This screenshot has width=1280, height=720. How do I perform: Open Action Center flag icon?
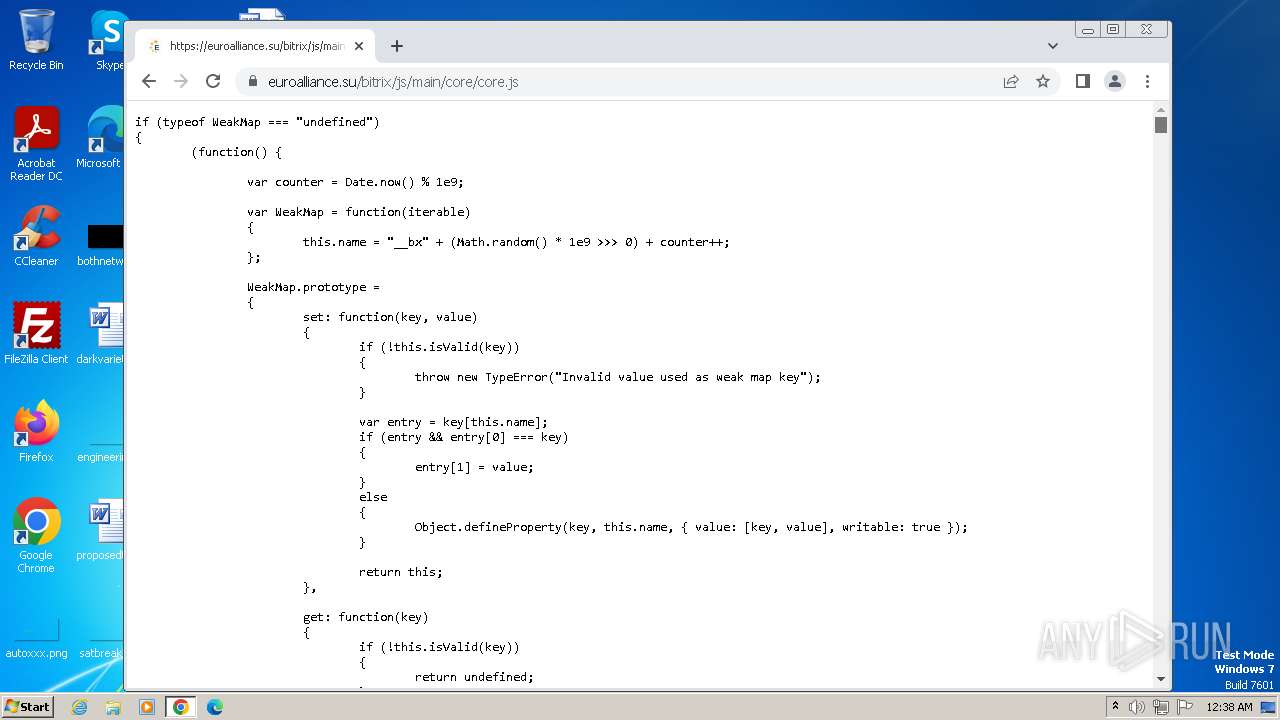click(1184, 707)
